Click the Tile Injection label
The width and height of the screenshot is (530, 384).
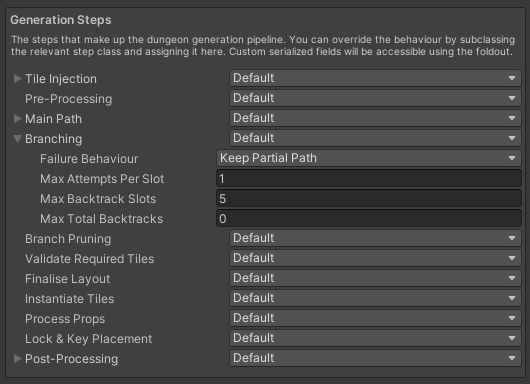pos(61,79)
